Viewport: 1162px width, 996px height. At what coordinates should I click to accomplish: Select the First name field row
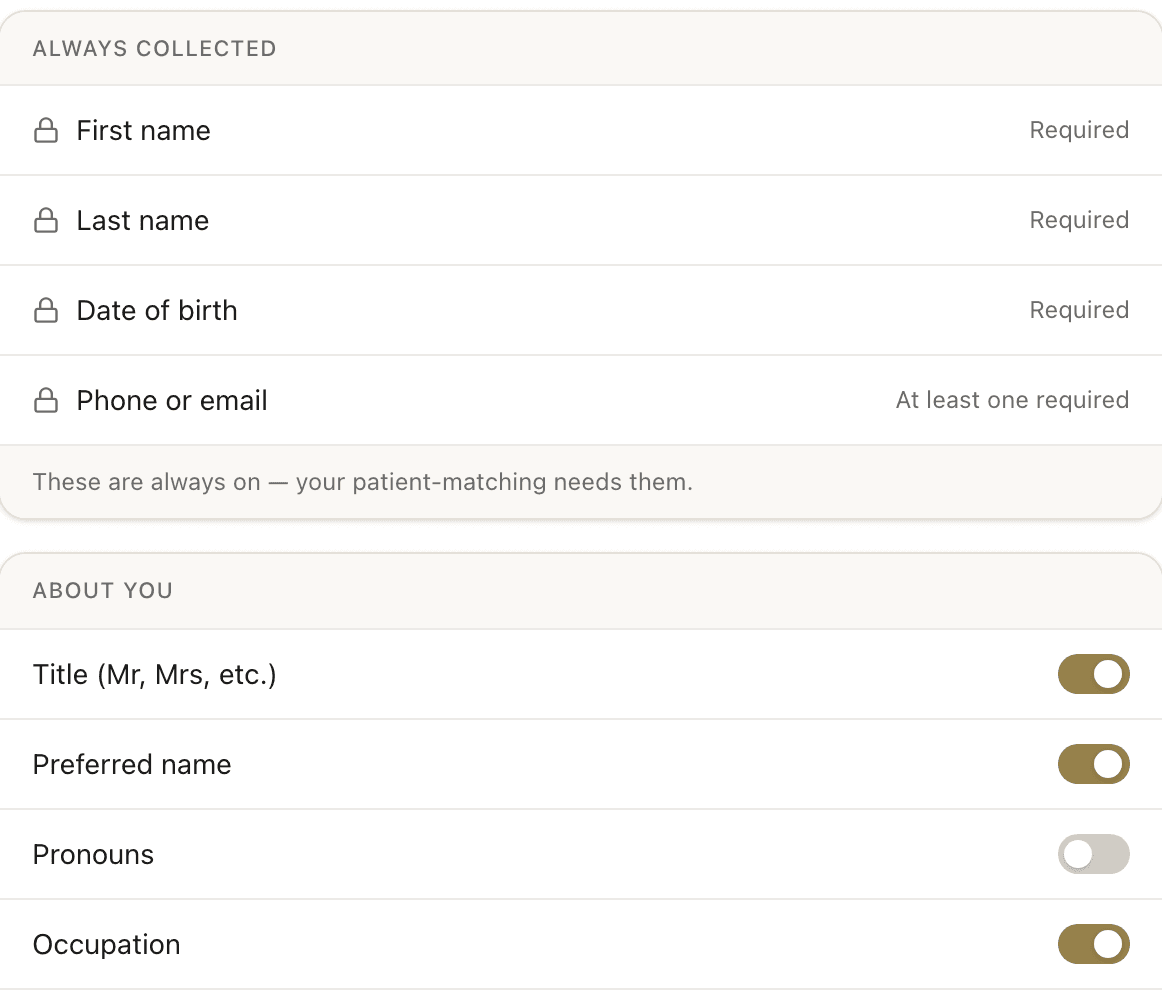(x=581, y=130)
